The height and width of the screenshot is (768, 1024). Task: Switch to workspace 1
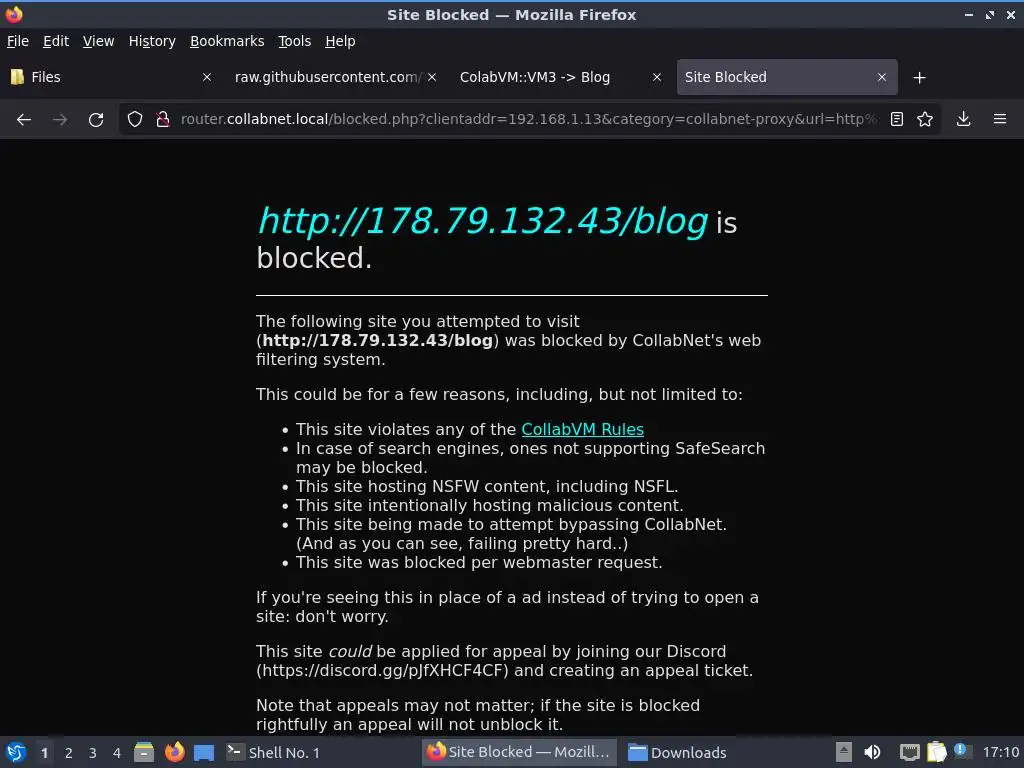click(44, 753)
